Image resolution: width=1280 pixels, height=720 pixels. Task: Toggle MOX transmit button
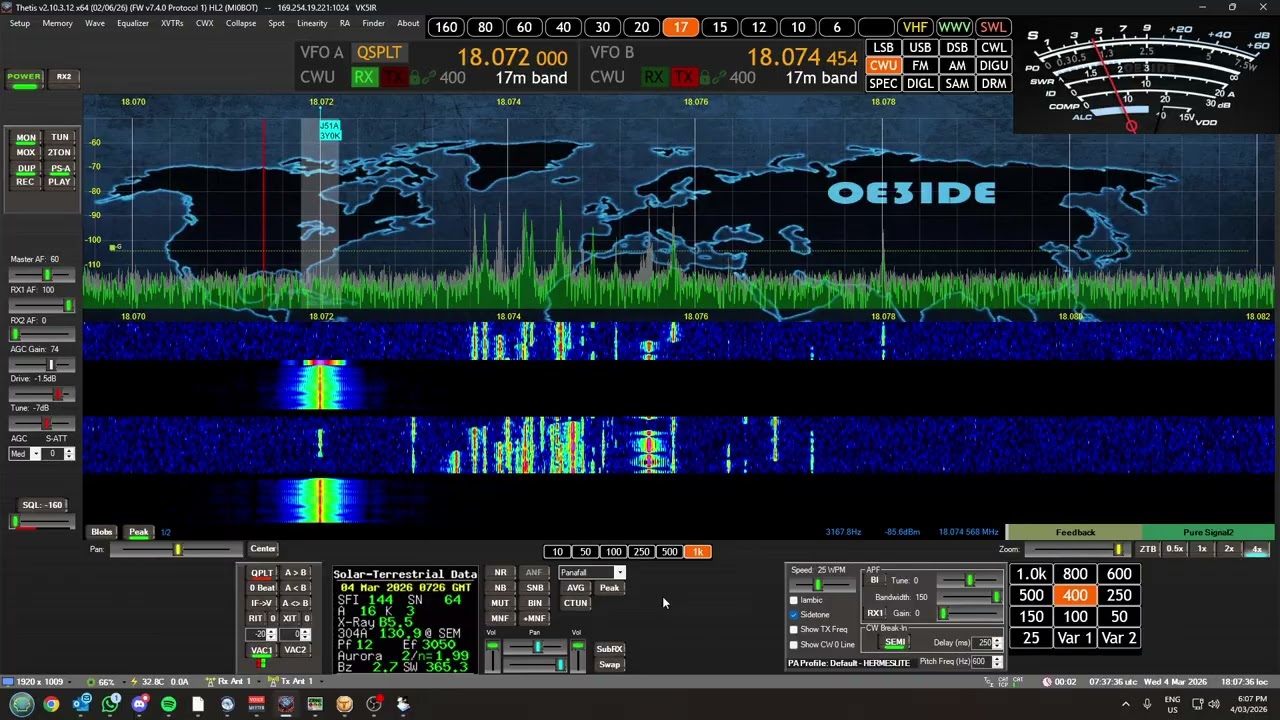pyautogui.click(x=26, y=153)
